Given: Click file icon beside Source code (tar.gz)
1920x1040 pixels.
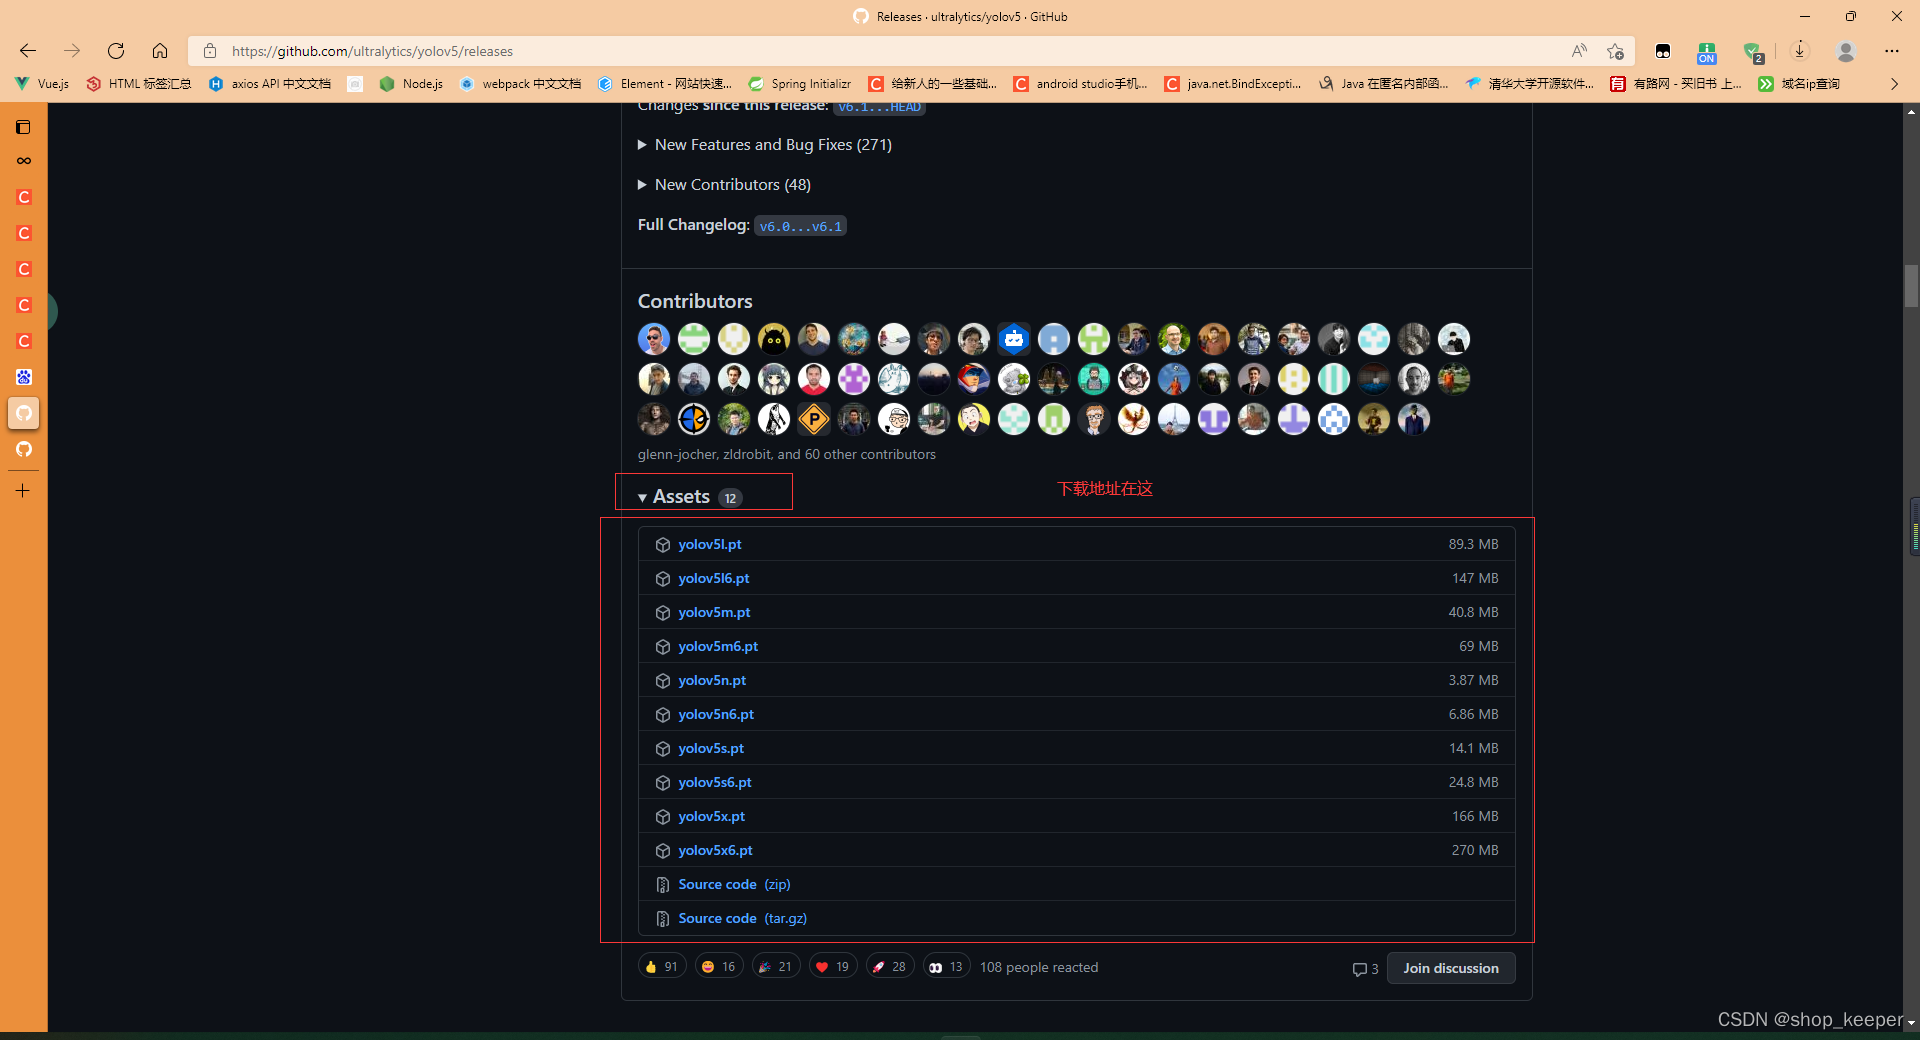Looking at the screenshot, I should (662, 919).
